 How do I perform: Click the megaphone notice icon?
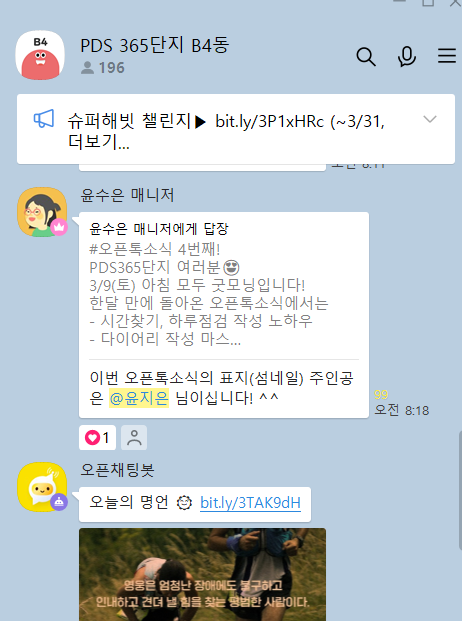coord(44,118)
